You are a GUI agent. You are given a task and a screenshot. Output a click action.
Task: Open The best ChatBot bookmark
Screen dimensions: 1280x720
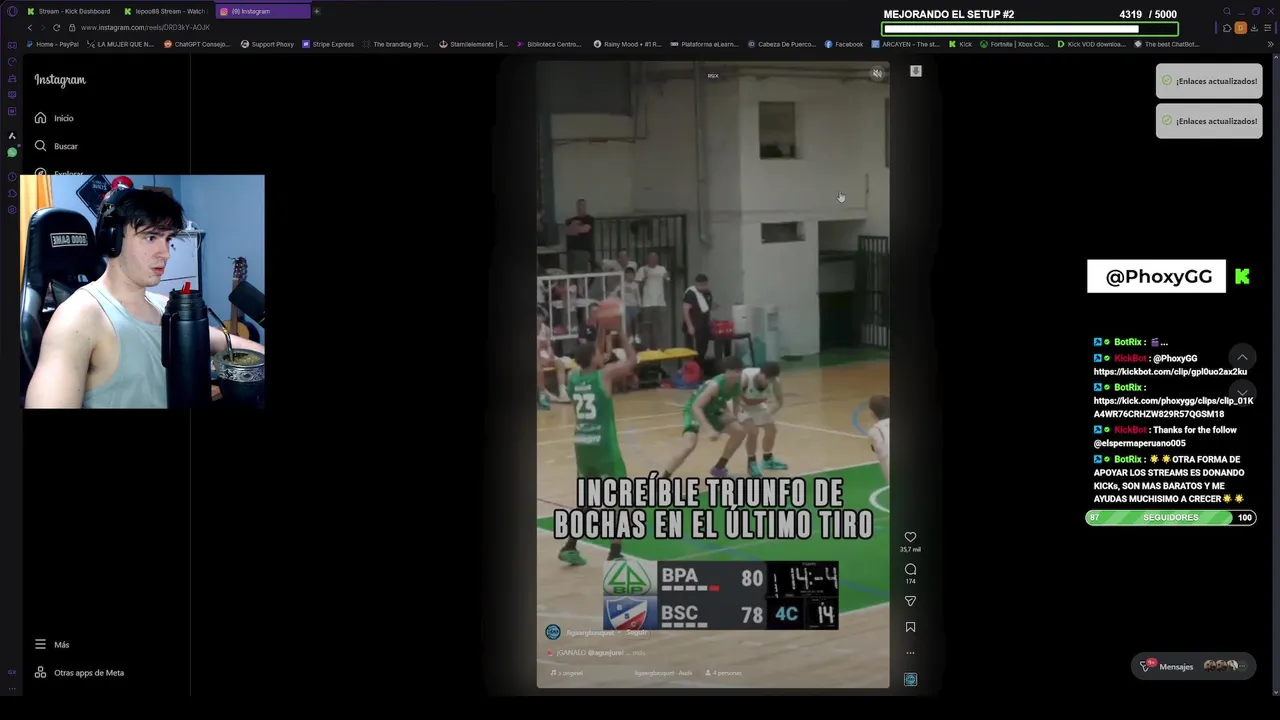pyautogui.click(x=1167, y=44)
